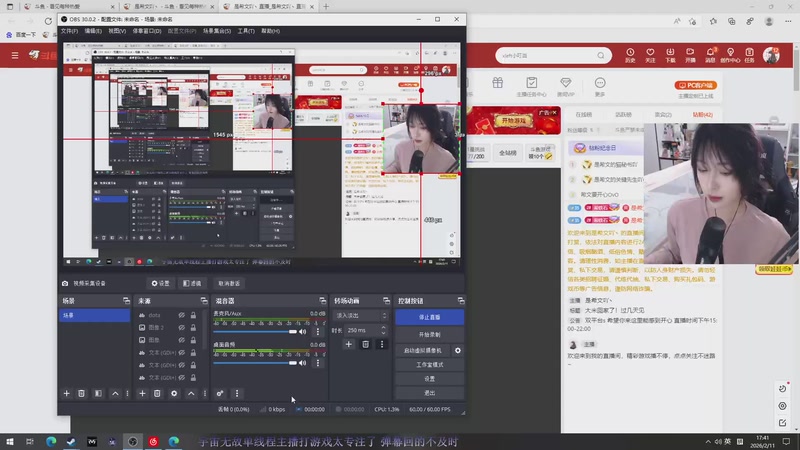Screen dimensions: 800x450
Task: Open Douyu hamburger menu in red header
Action: tap(15, 55)
